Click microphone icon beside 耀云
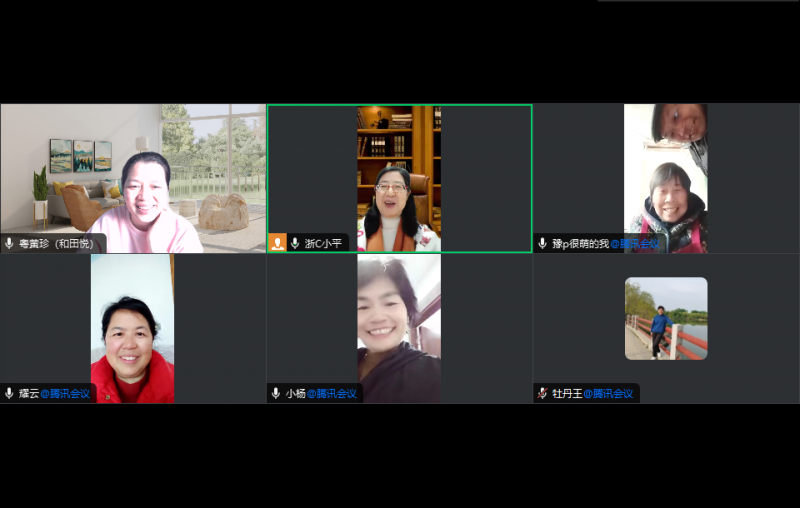This screenshot has width=800, height=508. click(x=9, y=393)
